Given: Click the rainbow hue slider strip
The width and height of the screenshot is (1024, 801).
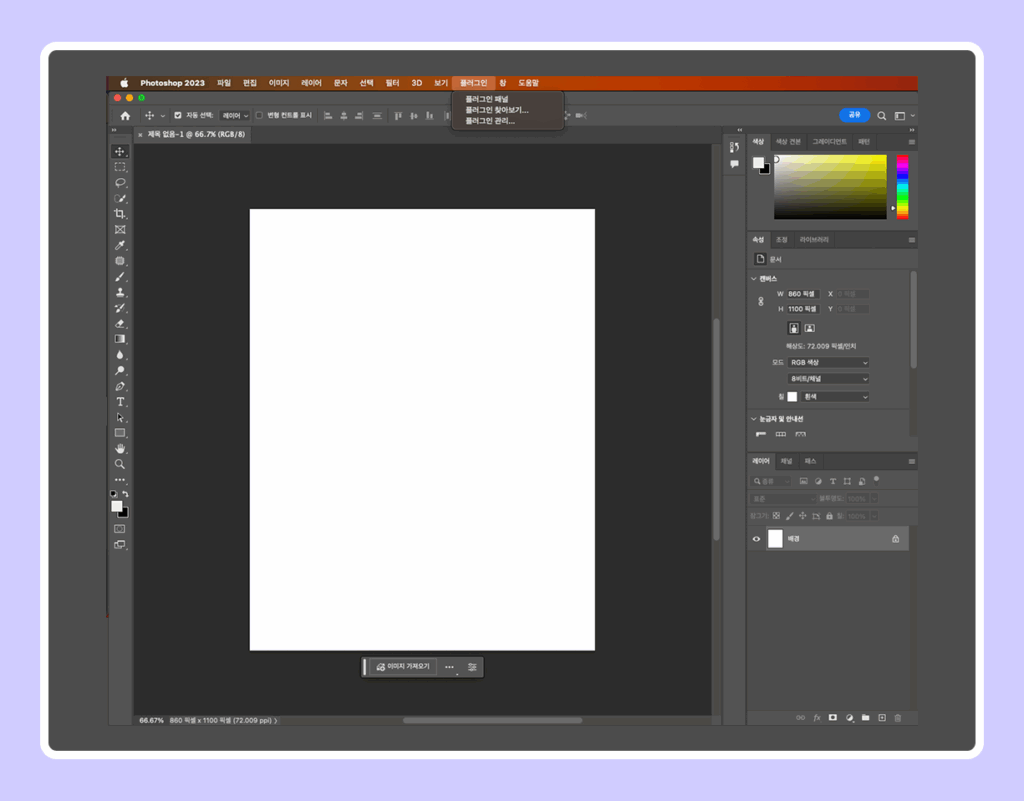Looking at the screenshot, I should point(902,187).
